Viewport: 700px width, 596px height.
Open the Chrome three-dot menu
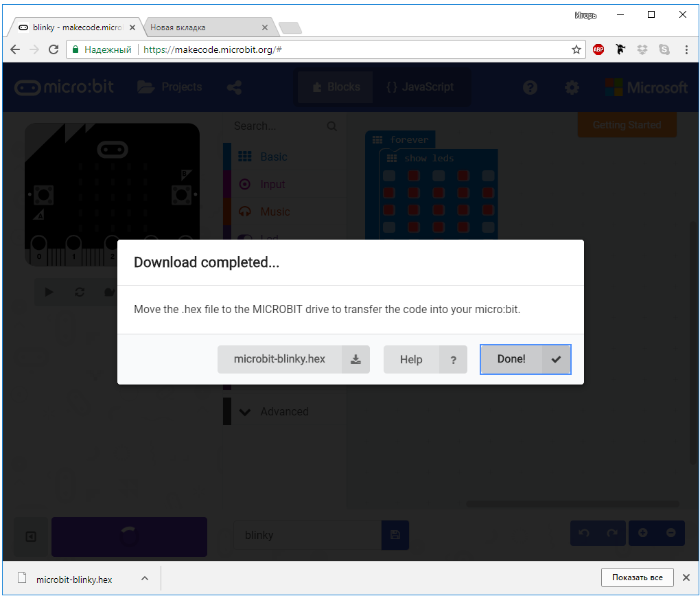685,49
